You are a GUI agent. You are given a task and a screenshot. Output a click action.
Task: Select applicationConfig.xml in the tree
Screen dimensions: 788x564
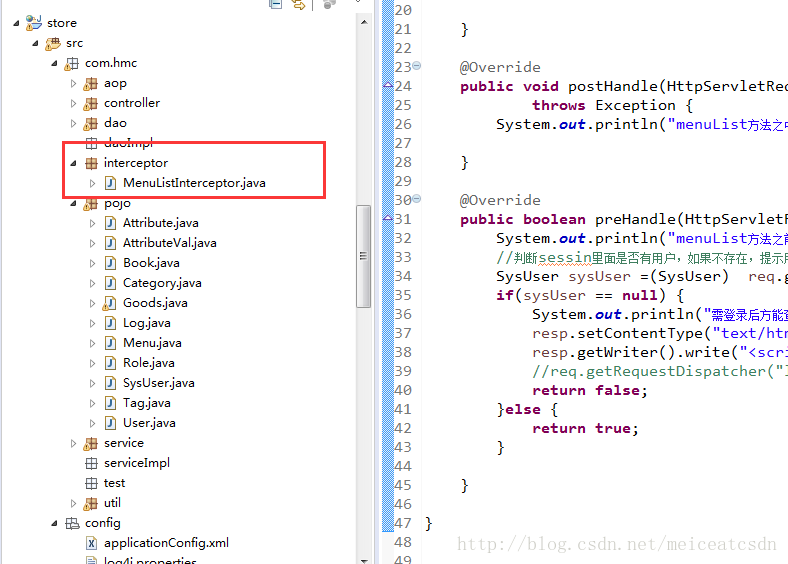click(166, 543)
